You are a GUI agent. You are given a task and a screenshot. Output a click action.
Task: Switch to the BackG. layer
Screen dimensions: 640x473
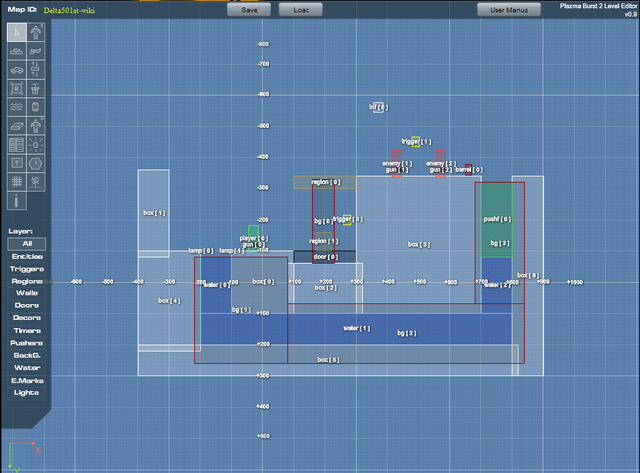(x=27, y=355)
